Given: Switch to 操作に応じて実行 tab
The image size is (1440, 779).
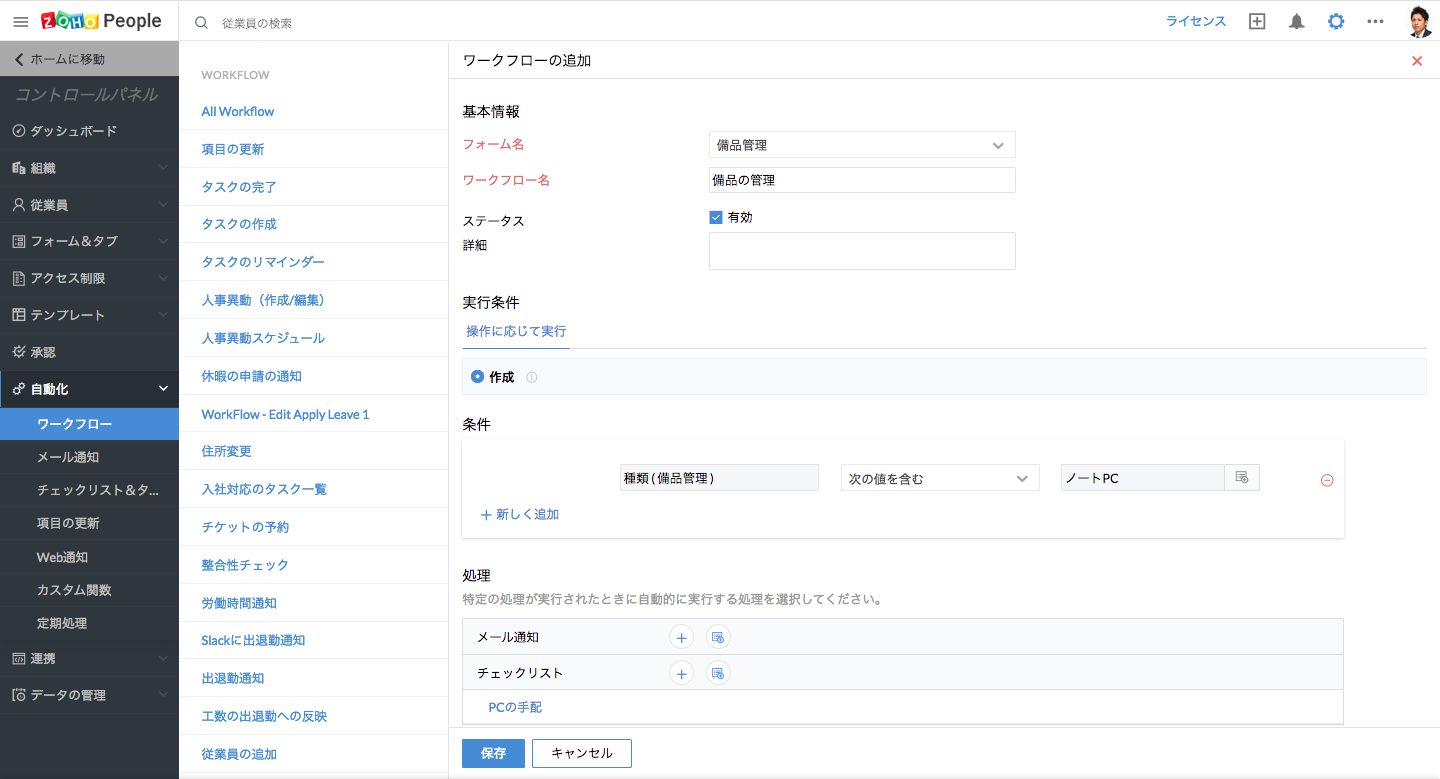Looking at the screenshot, I should pos(516,331).
